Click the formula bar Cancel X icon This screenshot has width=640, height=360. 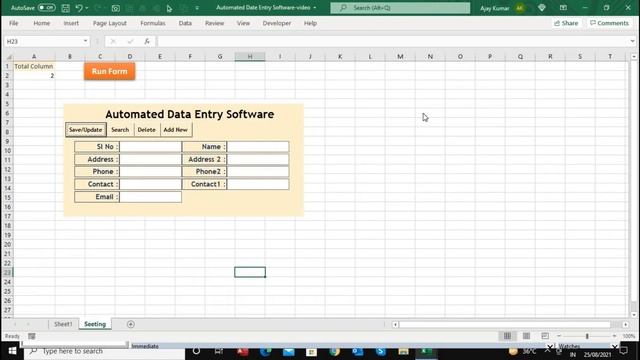(113, 41)
